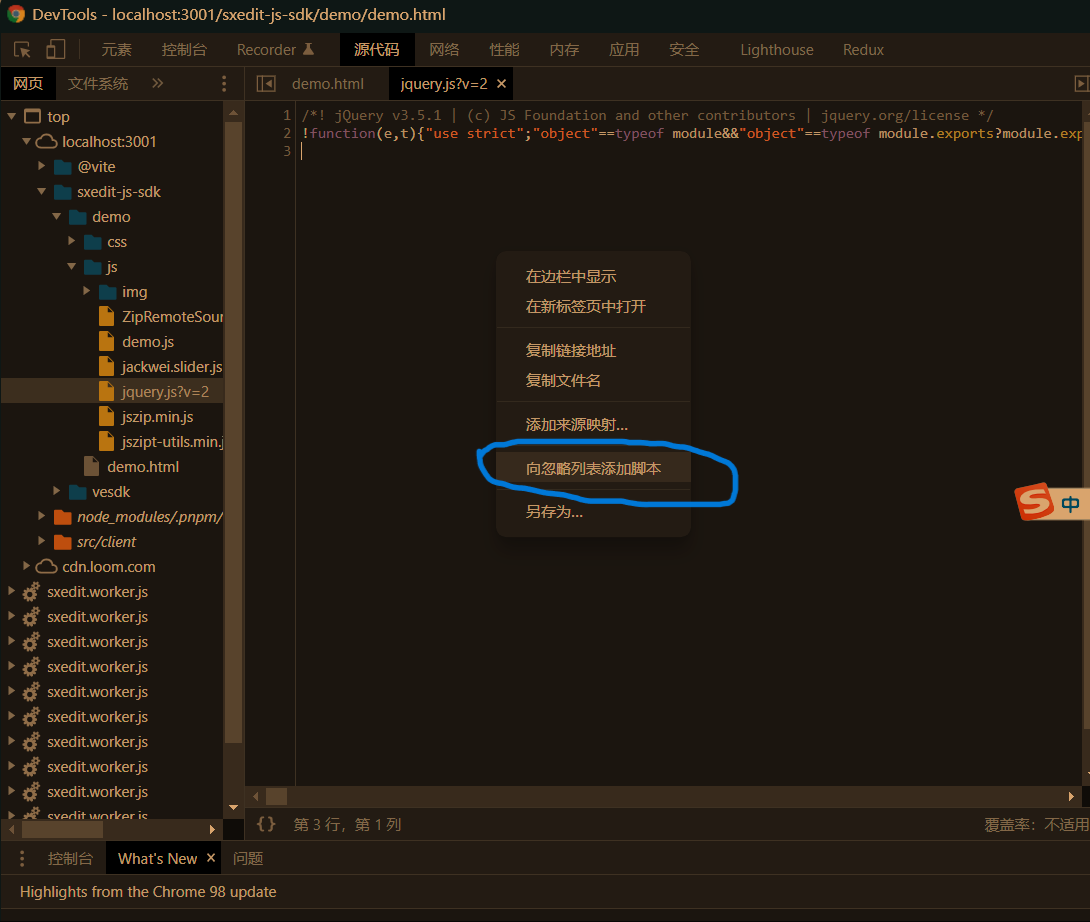Open demo.js in the file tree
1090x922 pixels.
point(148,342)
